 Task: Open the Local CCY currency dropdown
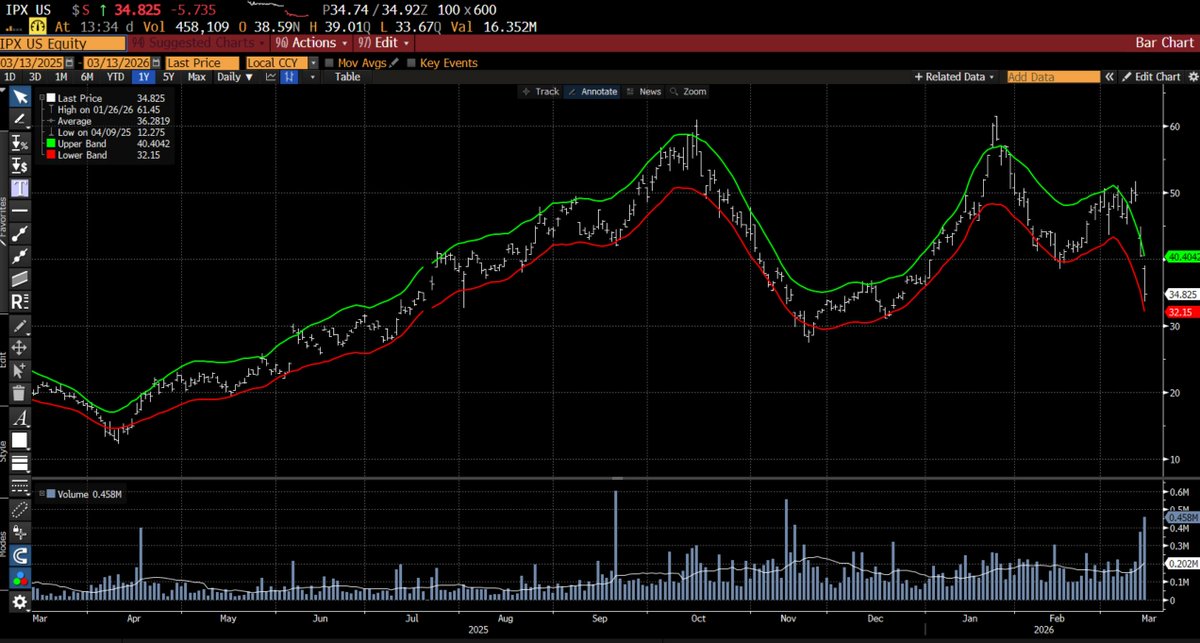click(313, 63)
